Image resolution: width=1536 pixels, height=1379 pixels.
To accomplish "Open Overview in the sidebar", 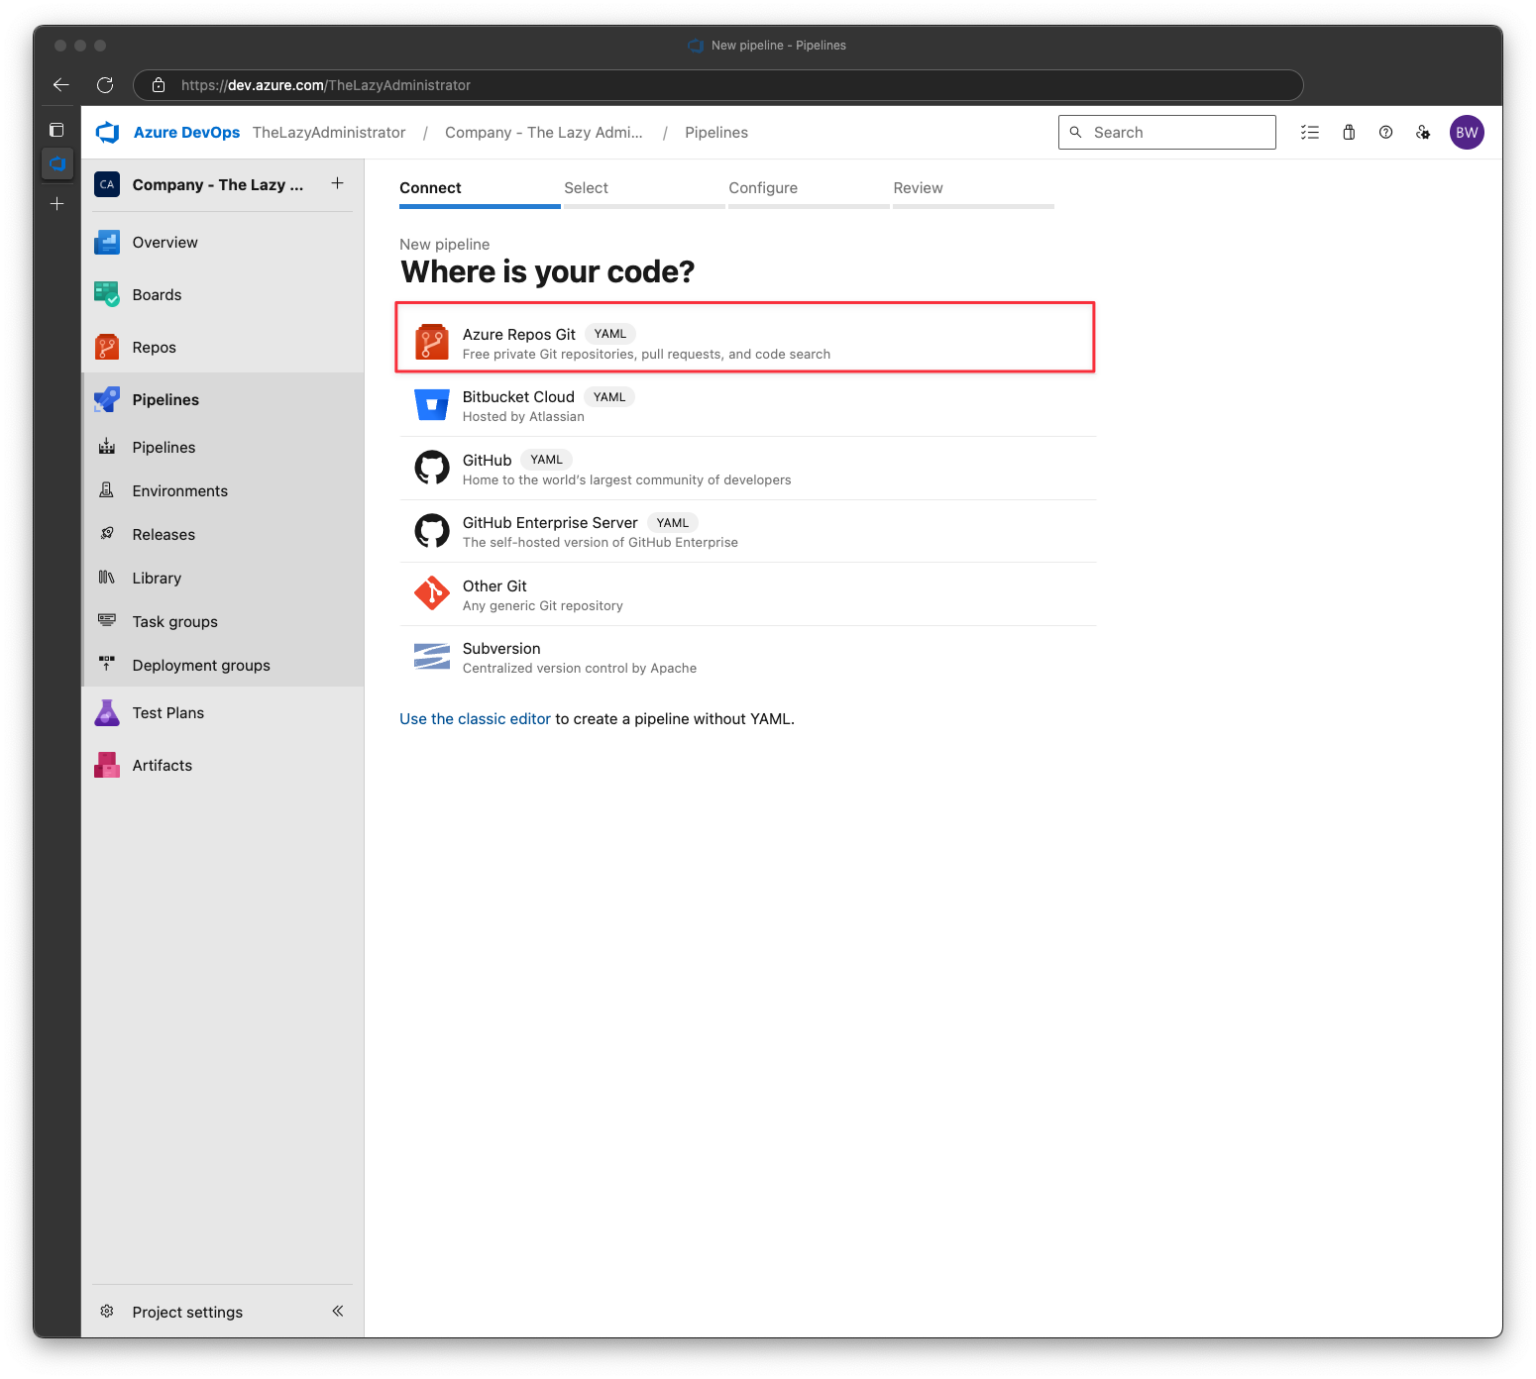I will pyautogui.click(x=222, y=242).
